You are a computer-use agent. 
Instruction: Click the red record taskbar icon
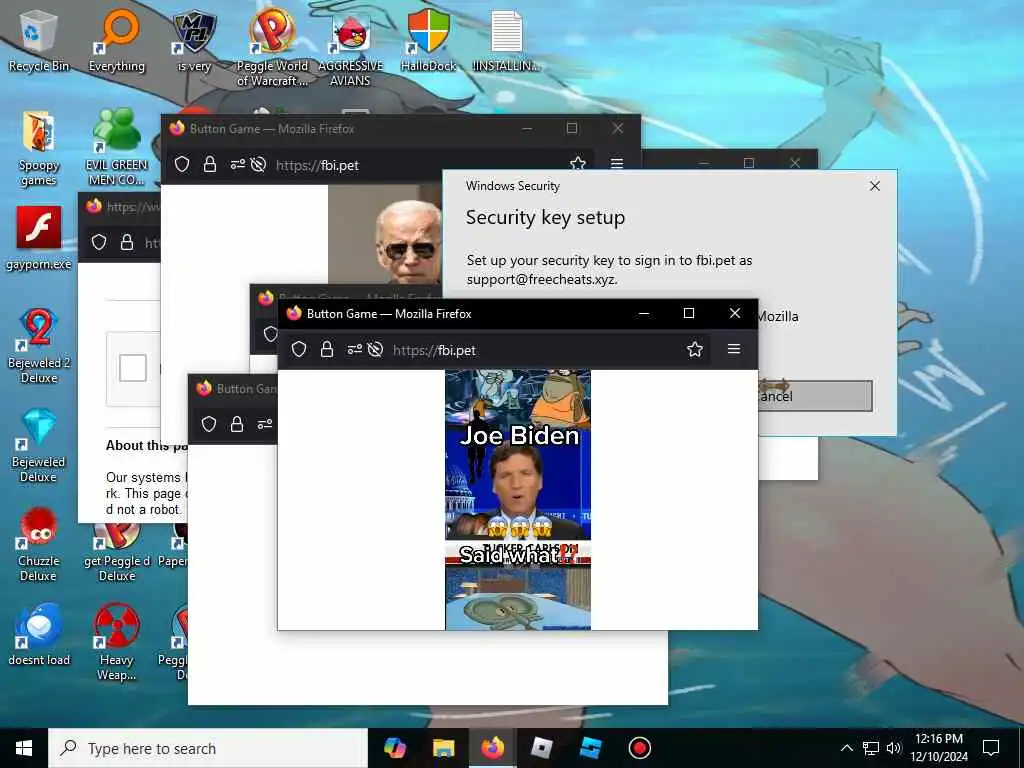(639, 748)
